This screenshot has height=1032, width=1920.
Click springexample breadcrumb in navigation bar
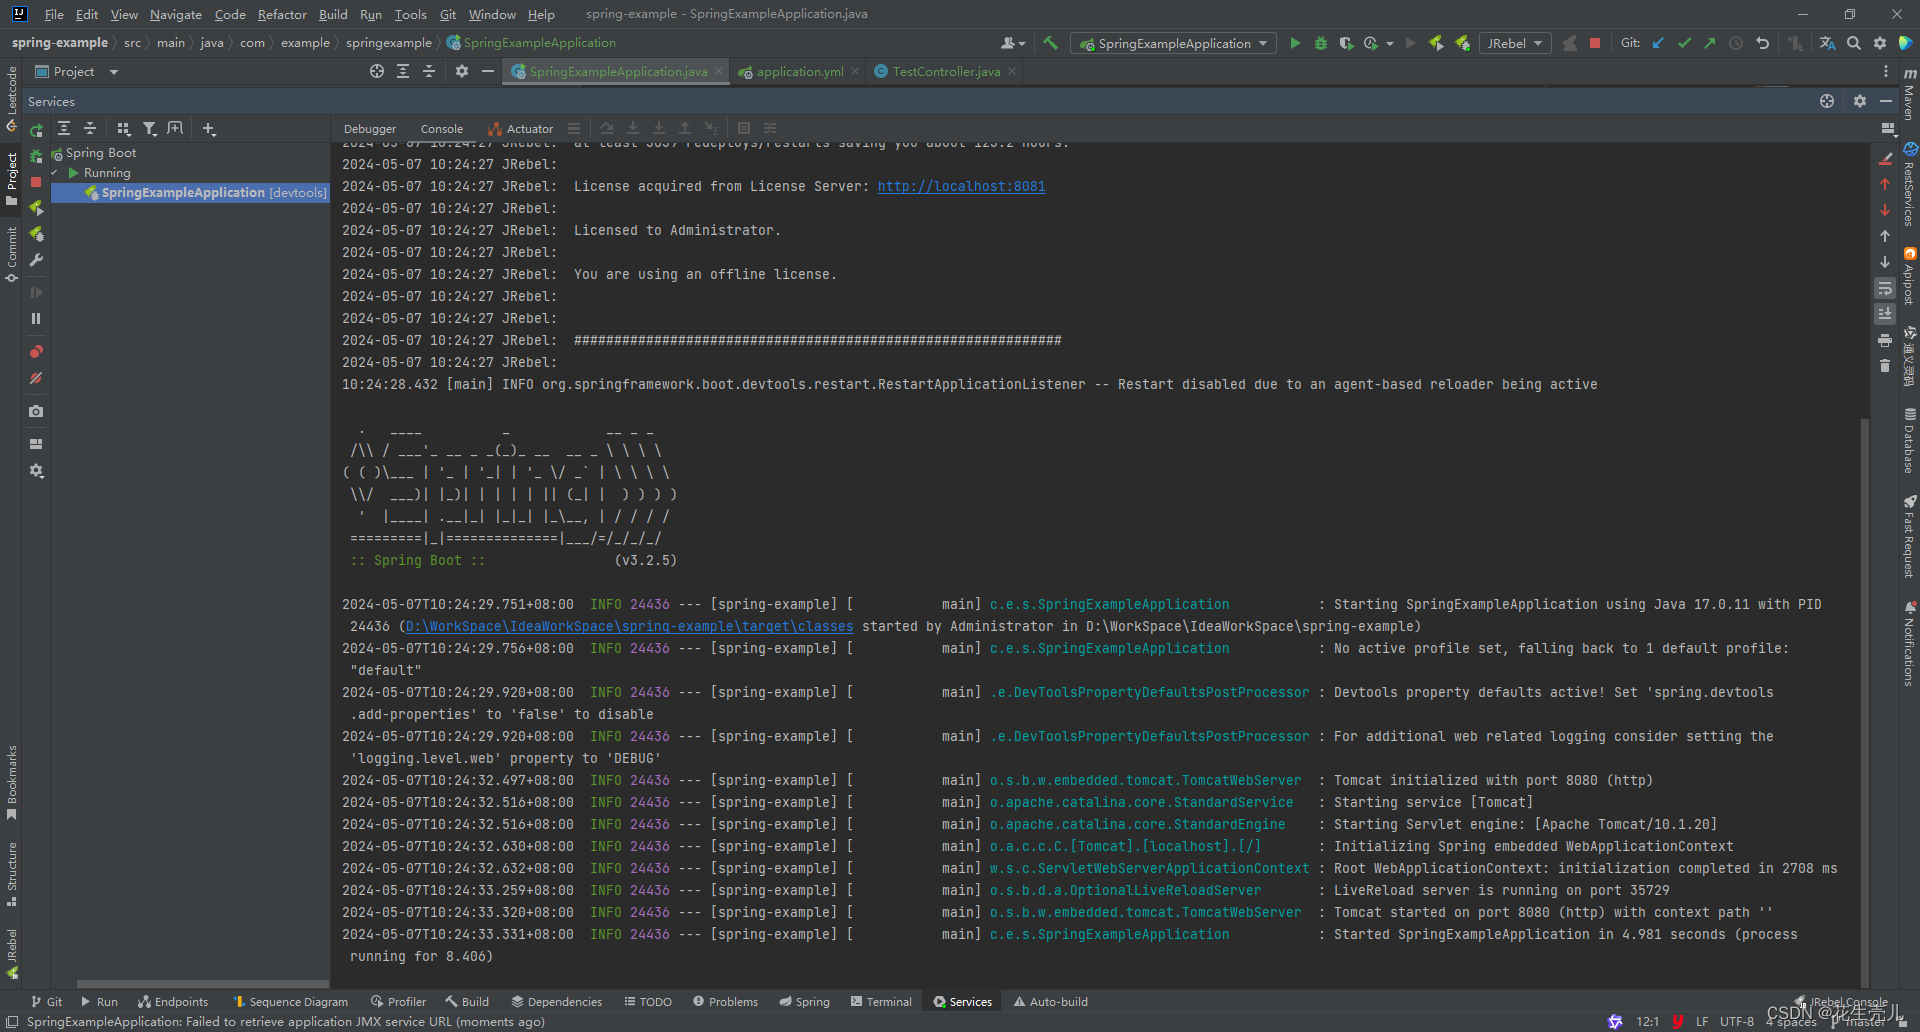tap(389, 43)
